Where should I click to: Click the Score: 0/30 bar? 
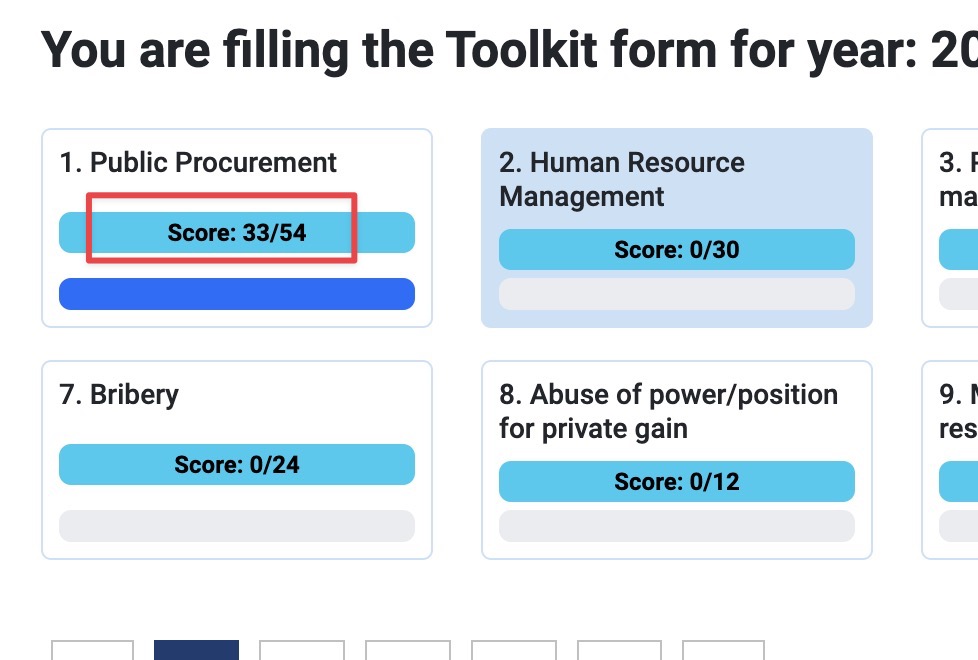pos(677,250)
